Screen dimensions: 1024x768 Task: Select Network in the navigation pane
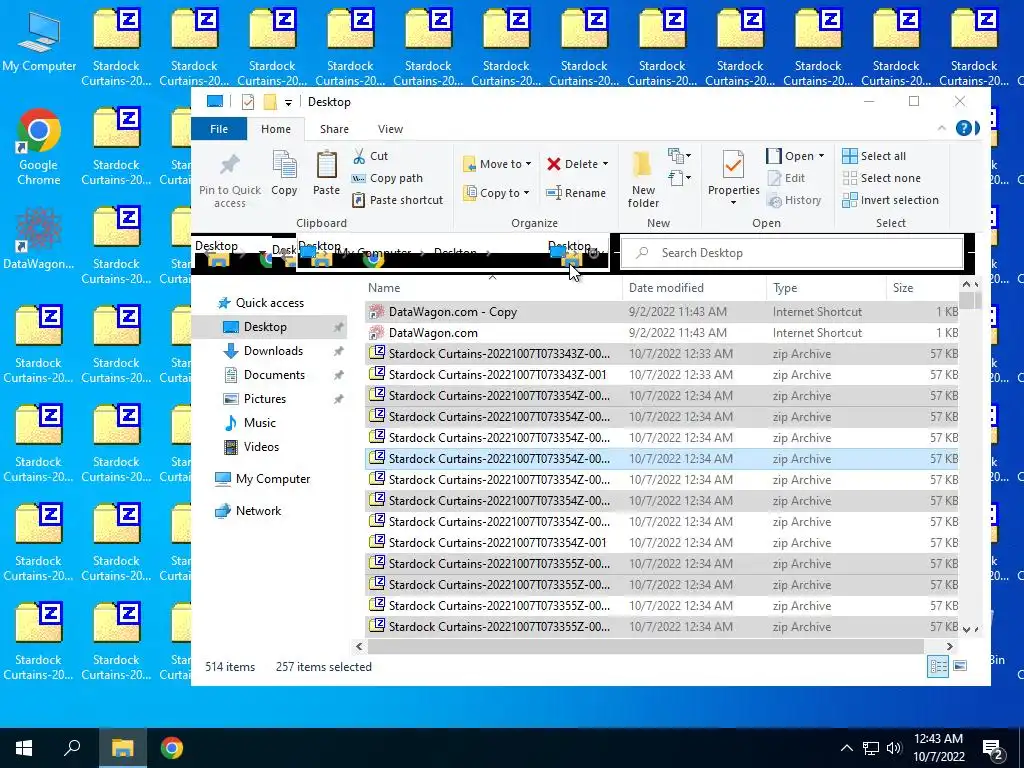(258, 511)
